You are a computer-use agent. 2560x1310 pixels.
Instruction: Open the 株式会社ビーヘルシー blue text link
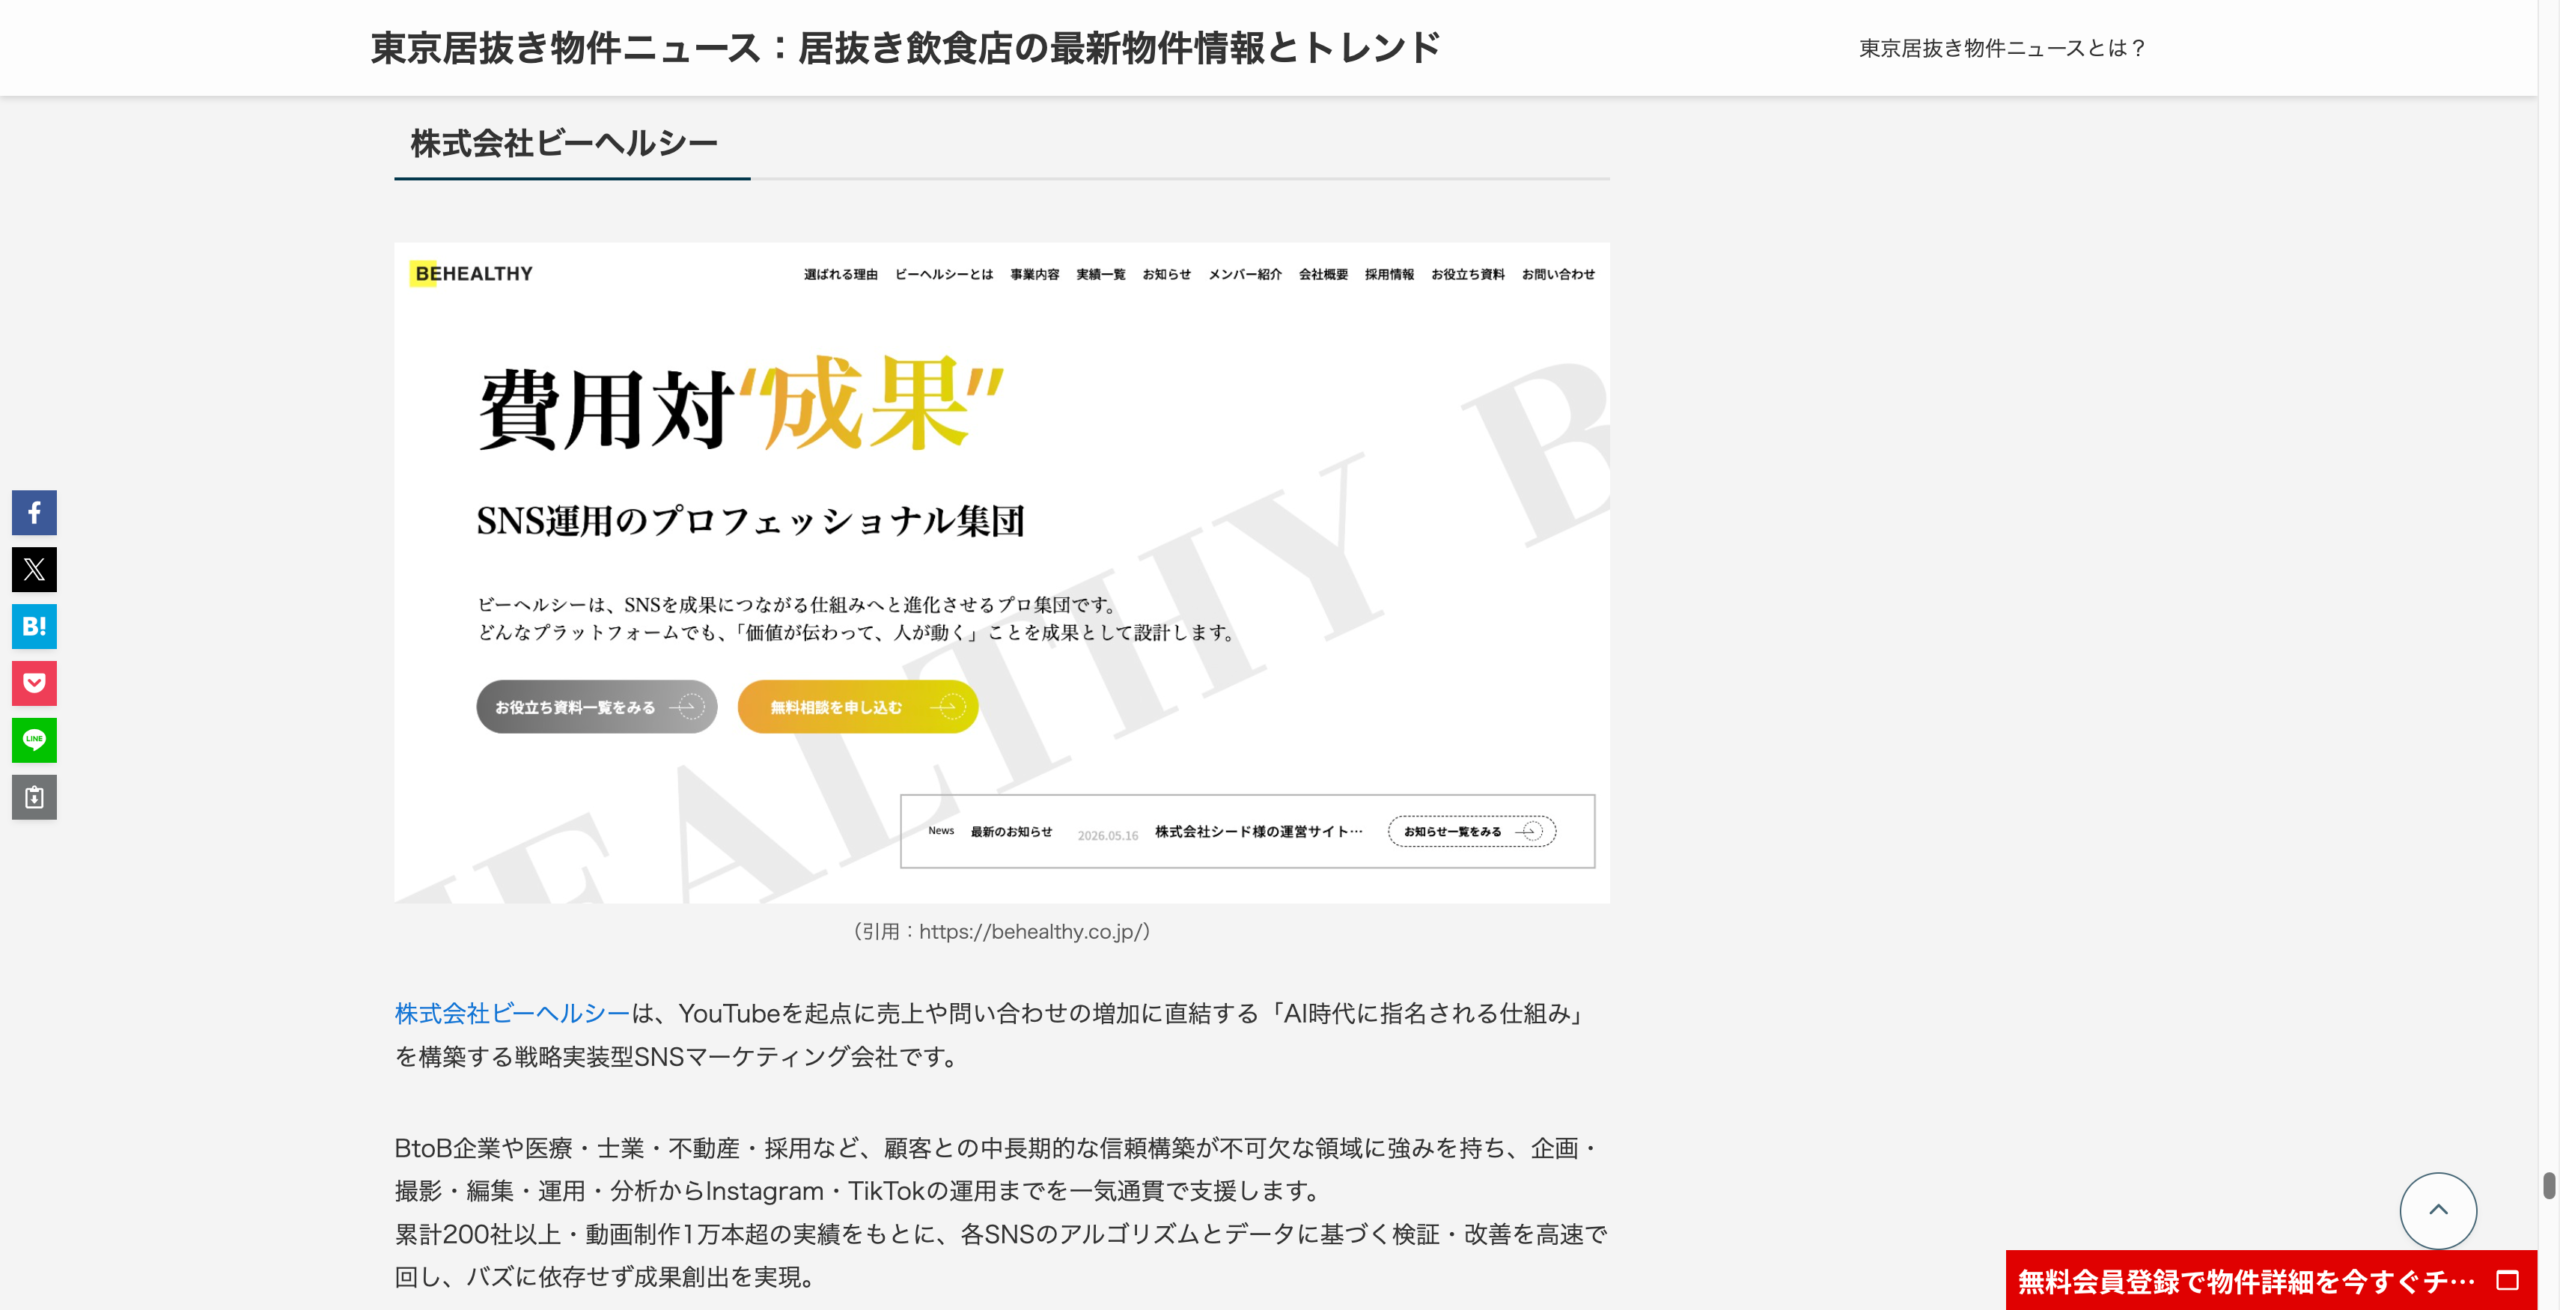(x=513, y=1014)
